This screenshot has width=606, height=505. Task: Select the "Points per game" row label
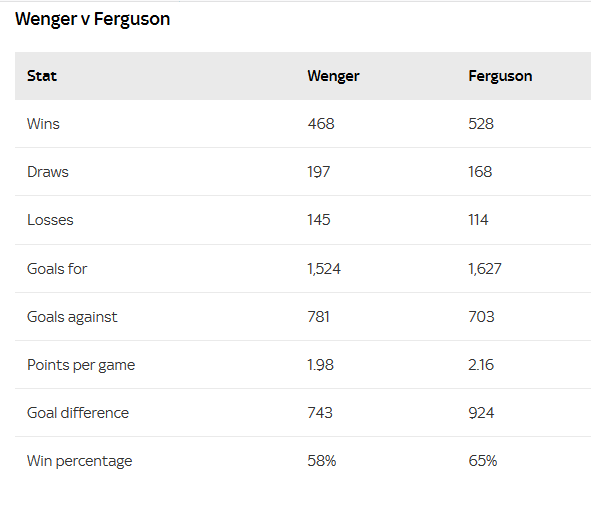(x=81, y=365)
